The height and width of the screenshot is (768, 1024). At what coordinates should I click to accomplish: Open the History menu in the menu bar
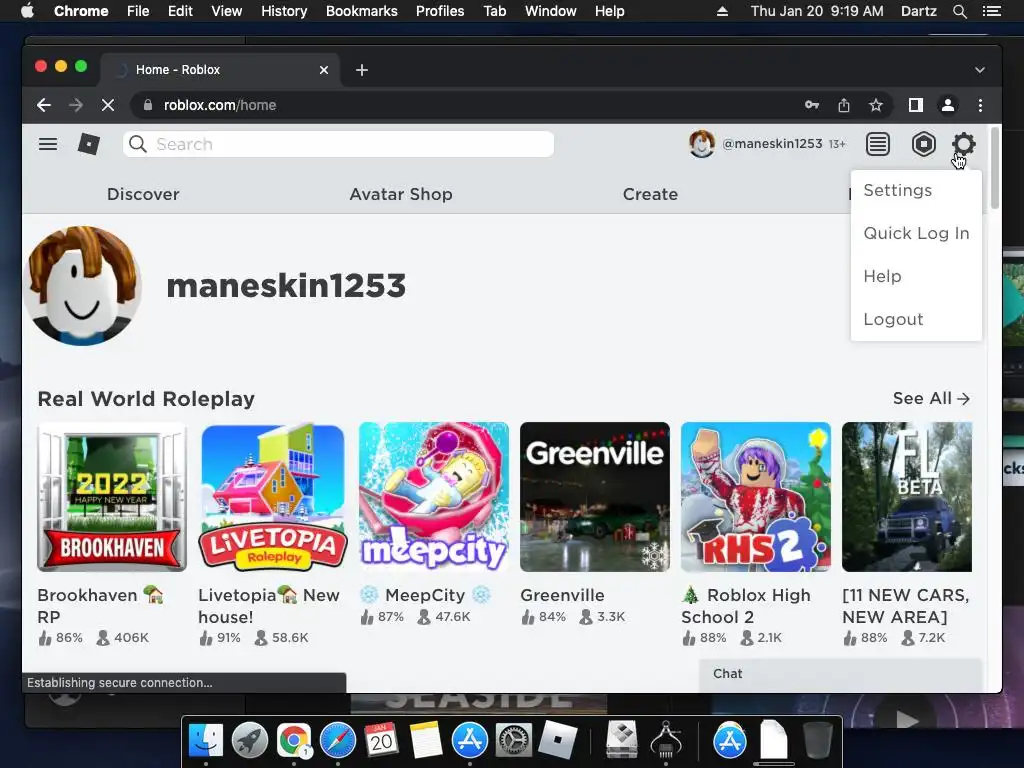(x=284, y=11)
